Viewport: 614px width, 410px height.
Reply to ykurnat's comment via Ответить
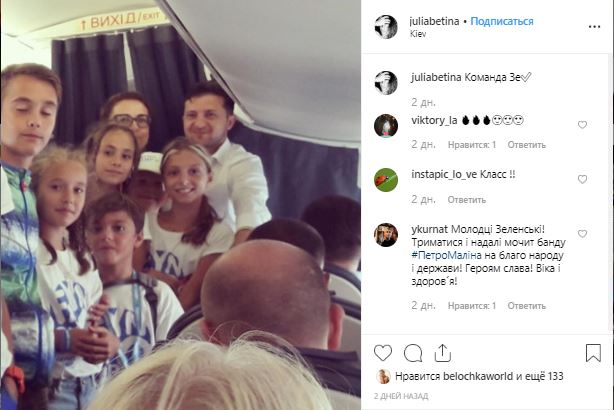tap(527, 306)
